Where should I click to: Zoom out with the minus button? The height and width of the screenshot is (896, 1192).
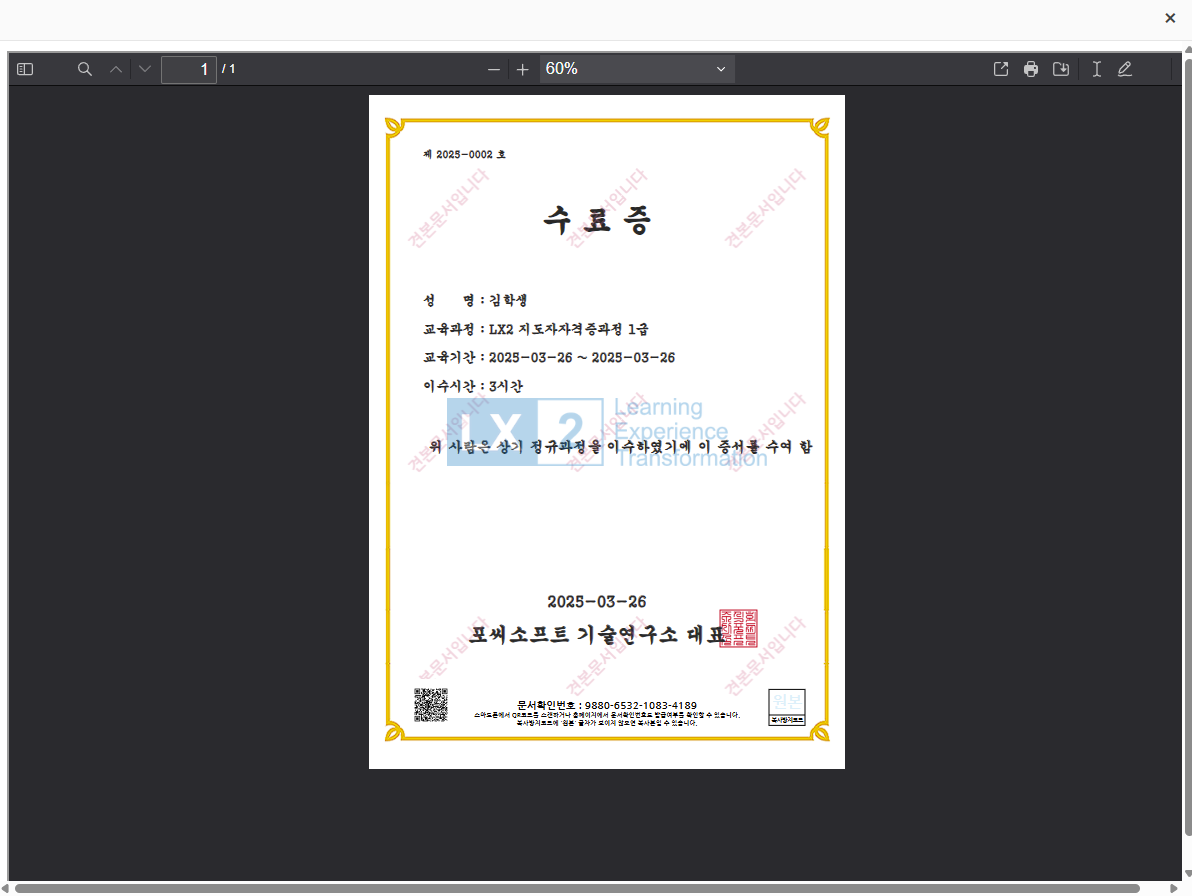[x=493, y=69]
